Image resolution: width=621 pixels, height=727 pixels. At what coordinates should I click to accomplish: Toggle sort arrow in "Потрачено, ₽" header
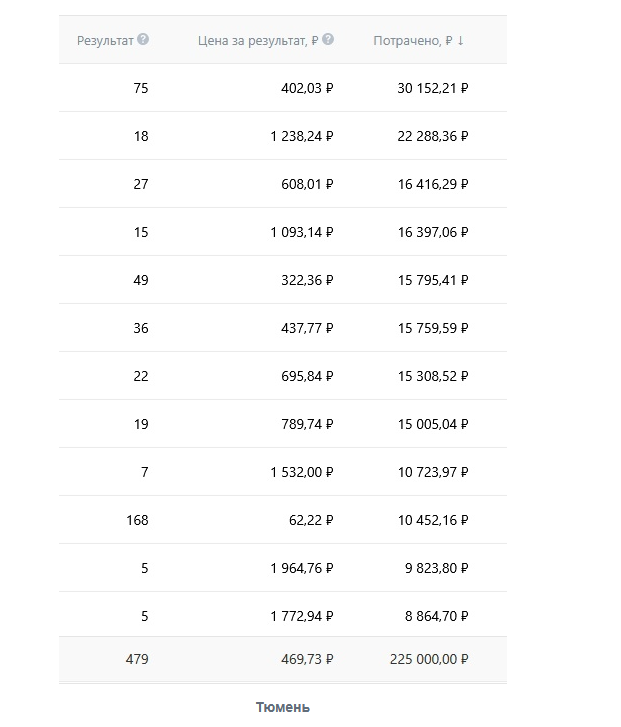coord(461,41)
